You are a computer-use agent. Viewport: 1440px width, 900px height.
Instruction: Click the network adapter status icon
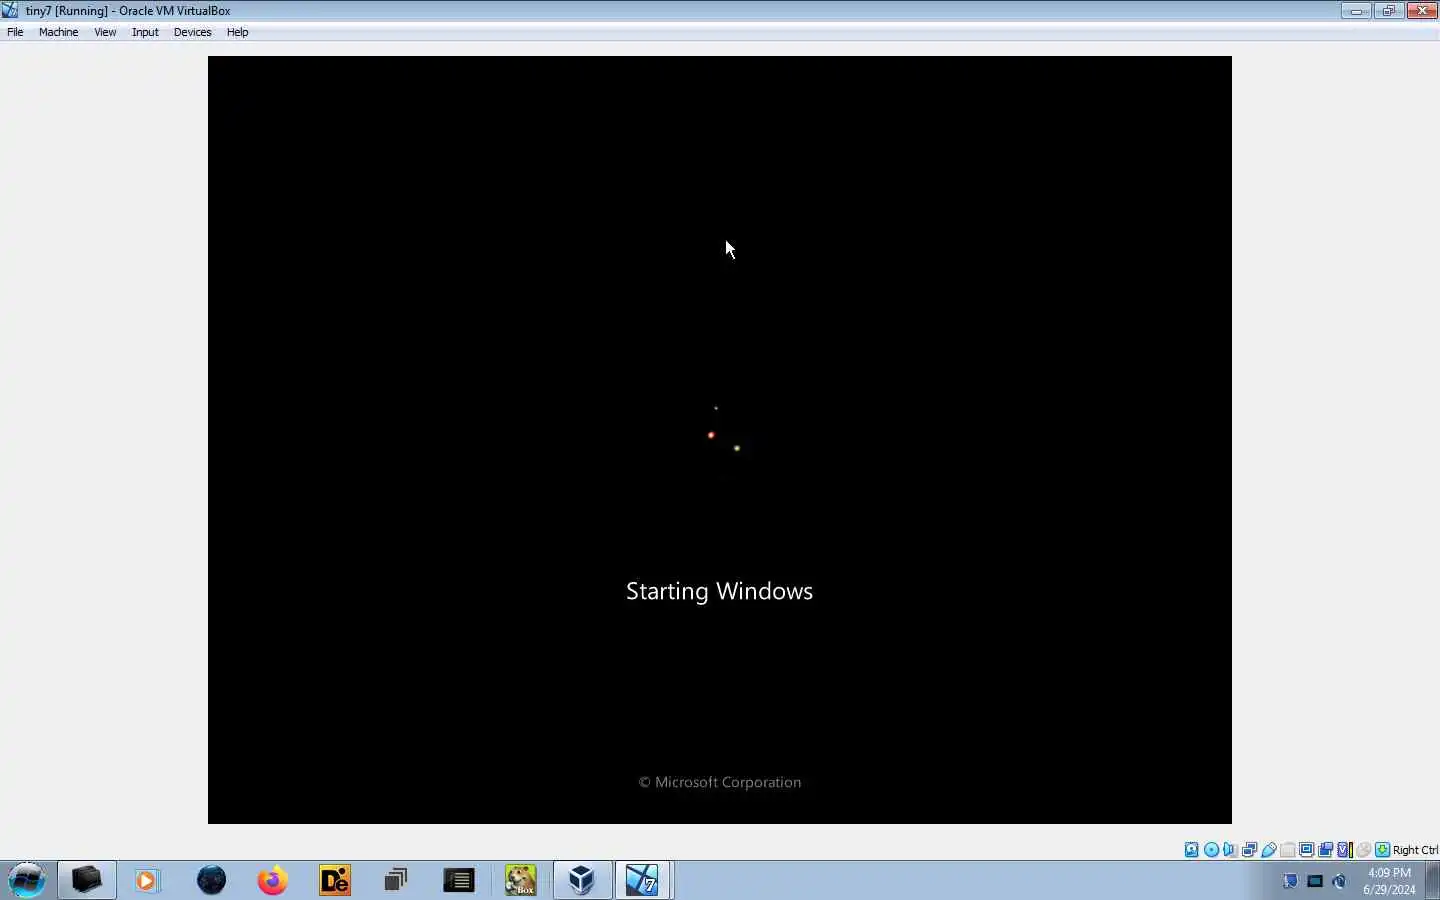tap(1250, 850)
